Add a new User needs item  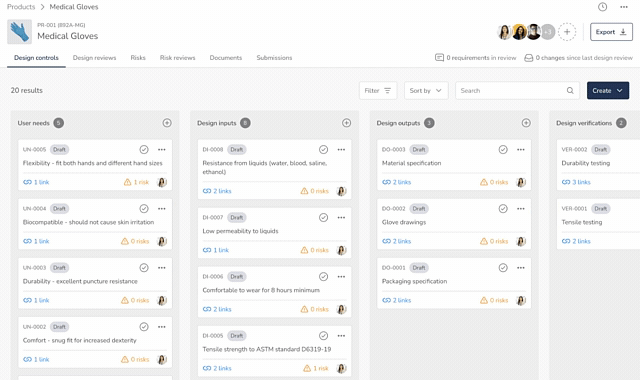(167, 123)
